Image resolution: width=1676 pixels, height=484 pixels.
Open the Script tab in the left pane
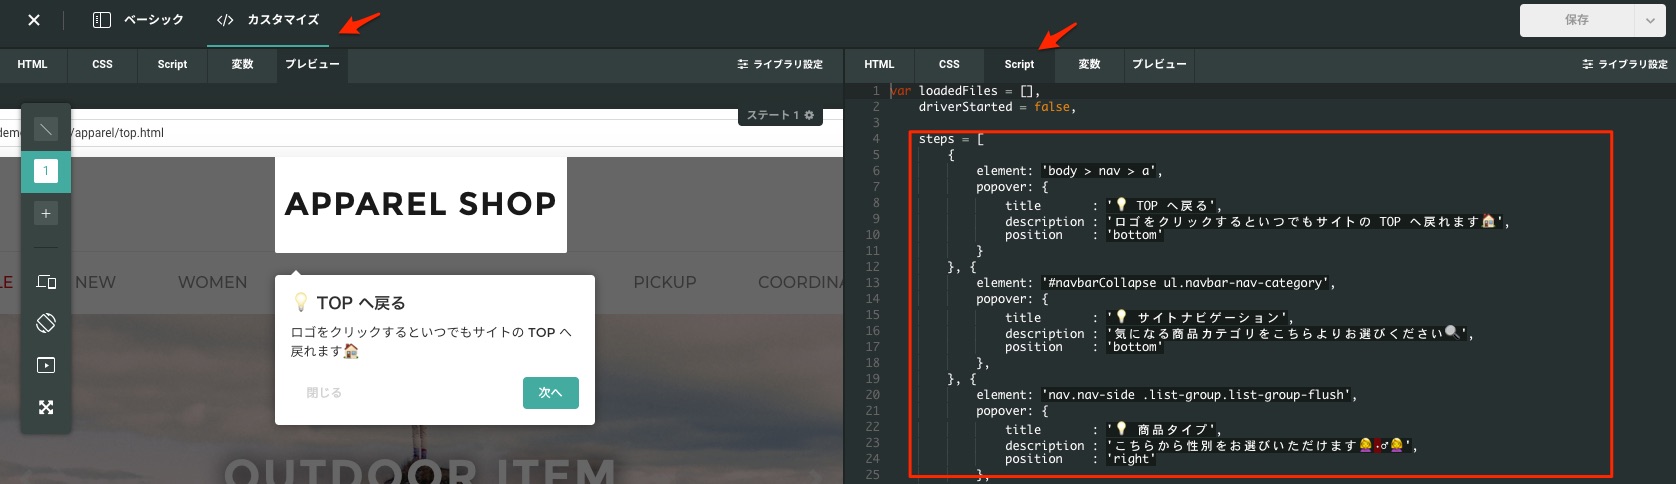point(172,64)
